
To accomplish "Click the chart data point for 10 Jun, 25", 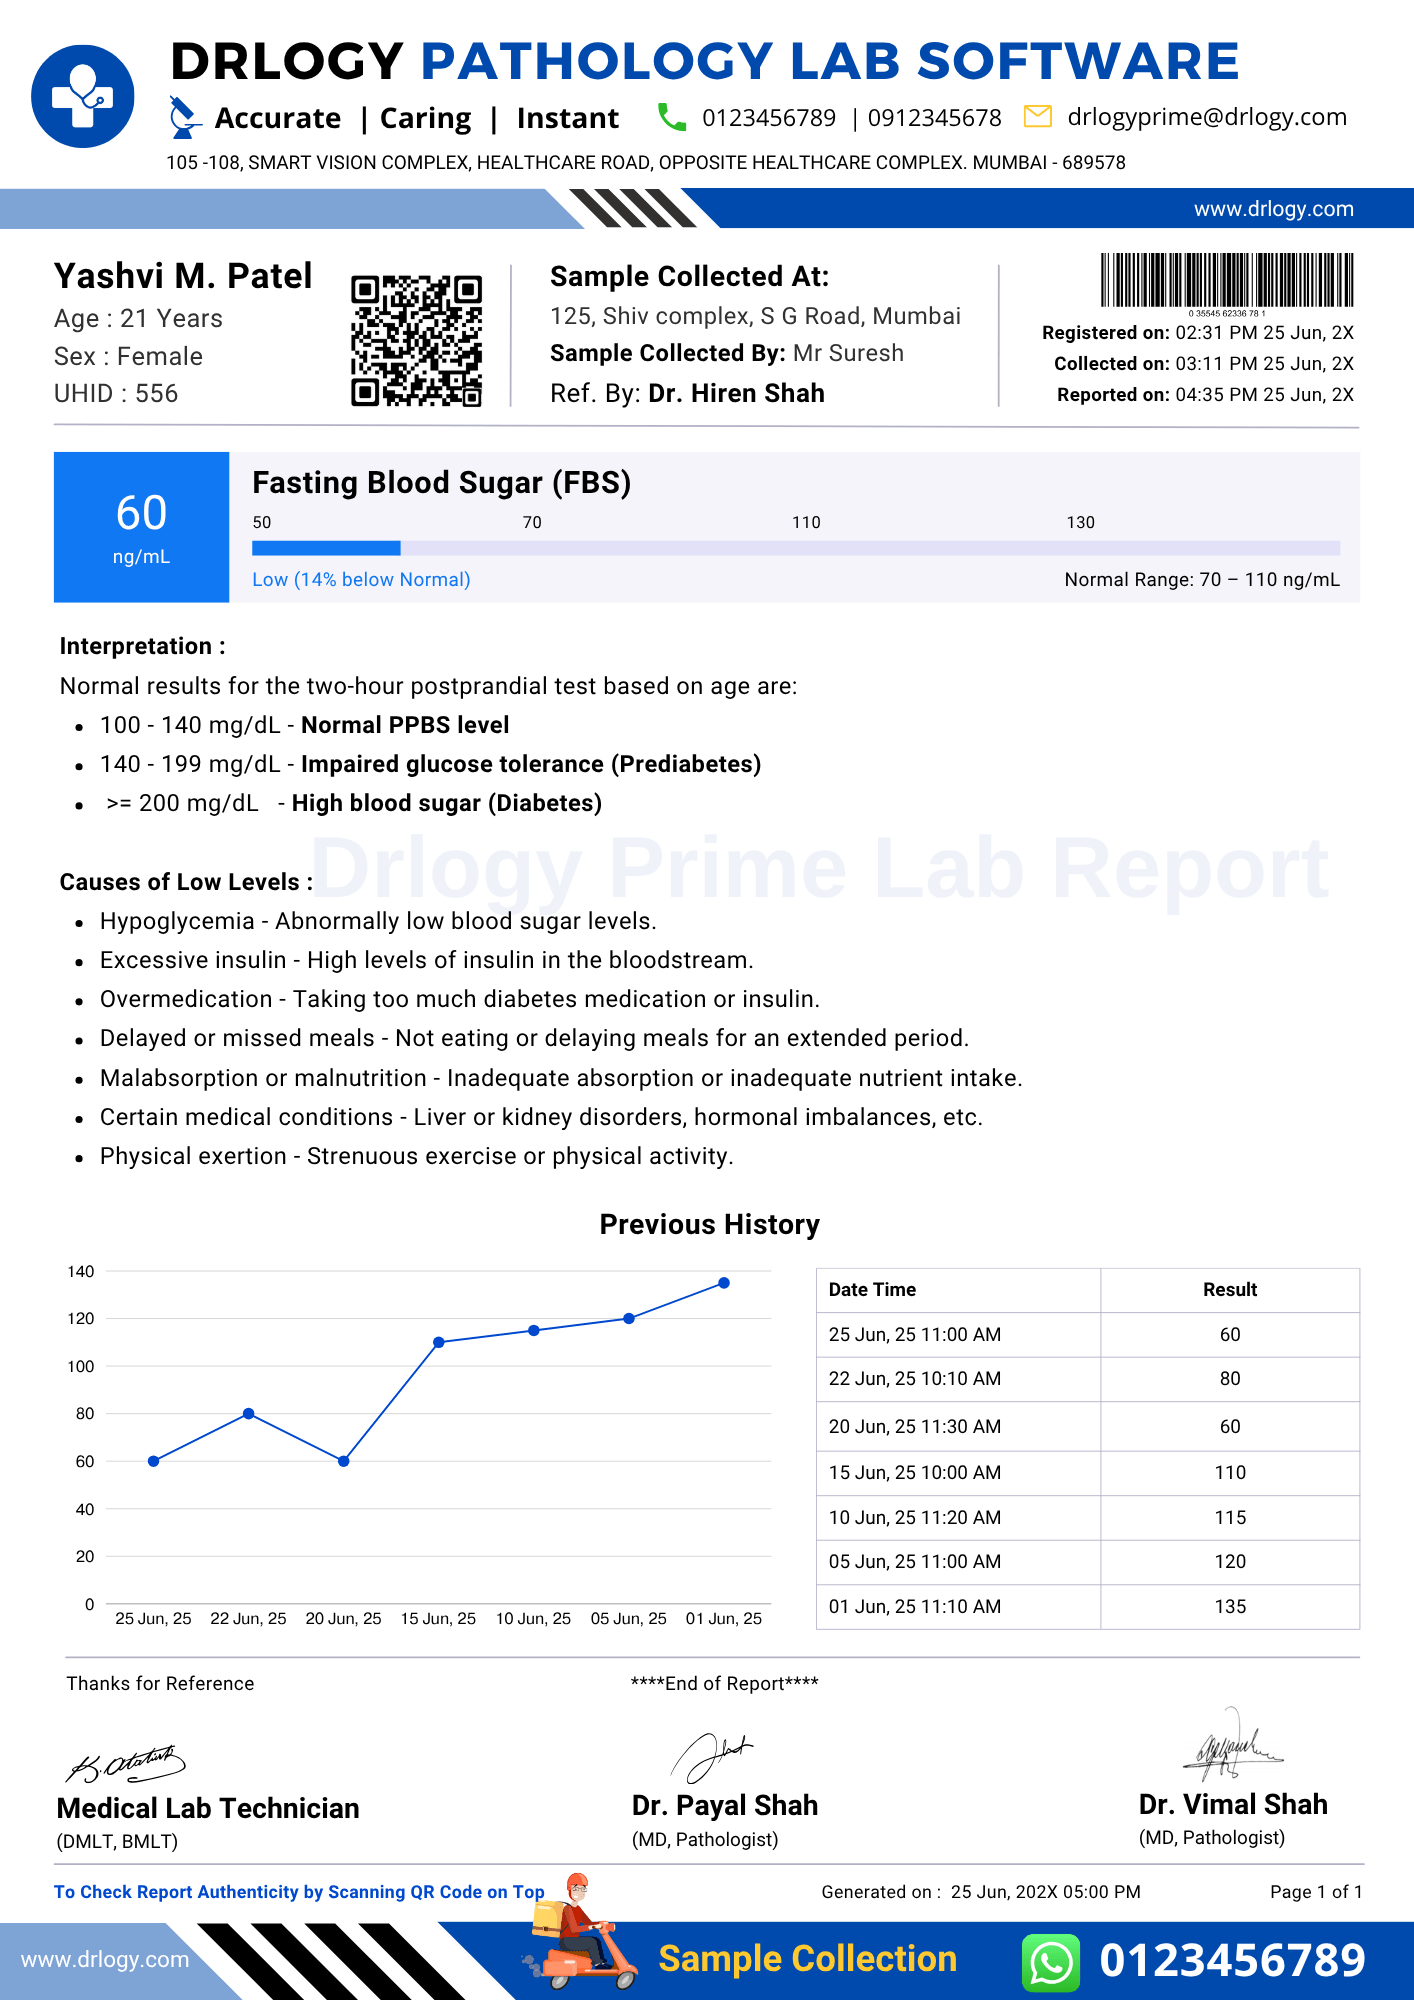I will 533,1330.
